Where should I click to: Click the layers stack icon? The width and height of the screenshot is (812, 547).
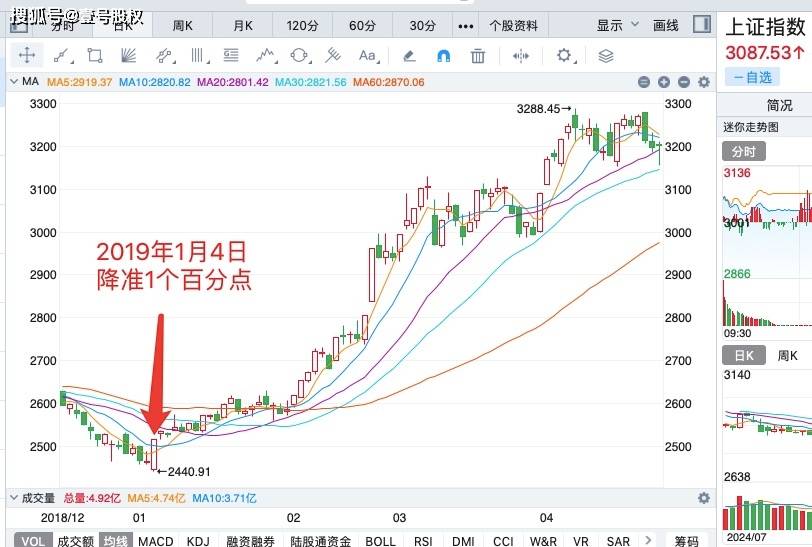pyautogui.click(x=605, y=56)
